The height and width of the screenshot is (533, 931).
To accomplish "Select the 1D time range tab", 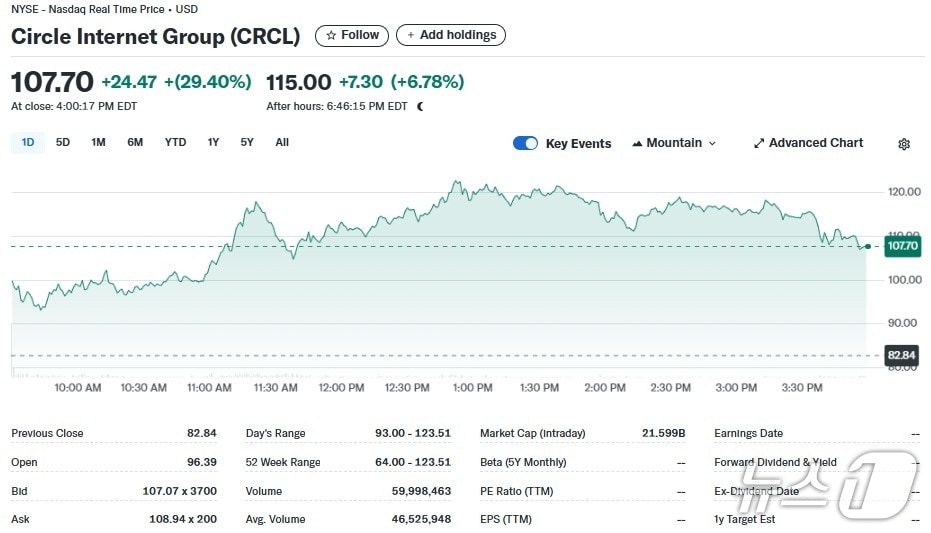I will tap(28, 142).
